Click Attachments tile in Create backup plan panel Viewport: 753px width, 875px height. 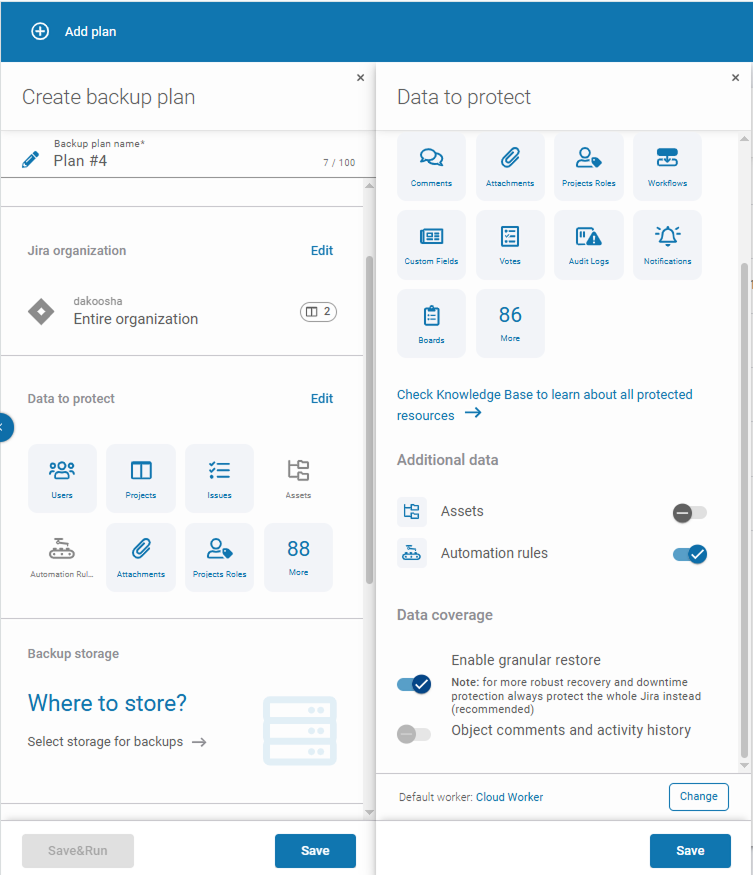pos(141,557)
